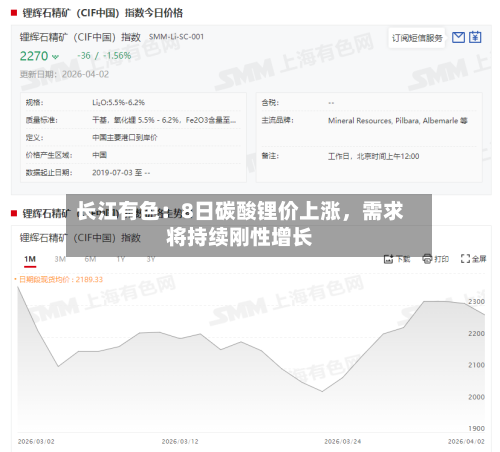Click the index code SMM-Li-SC-001

pyautogui.click(x=176, y=37)
